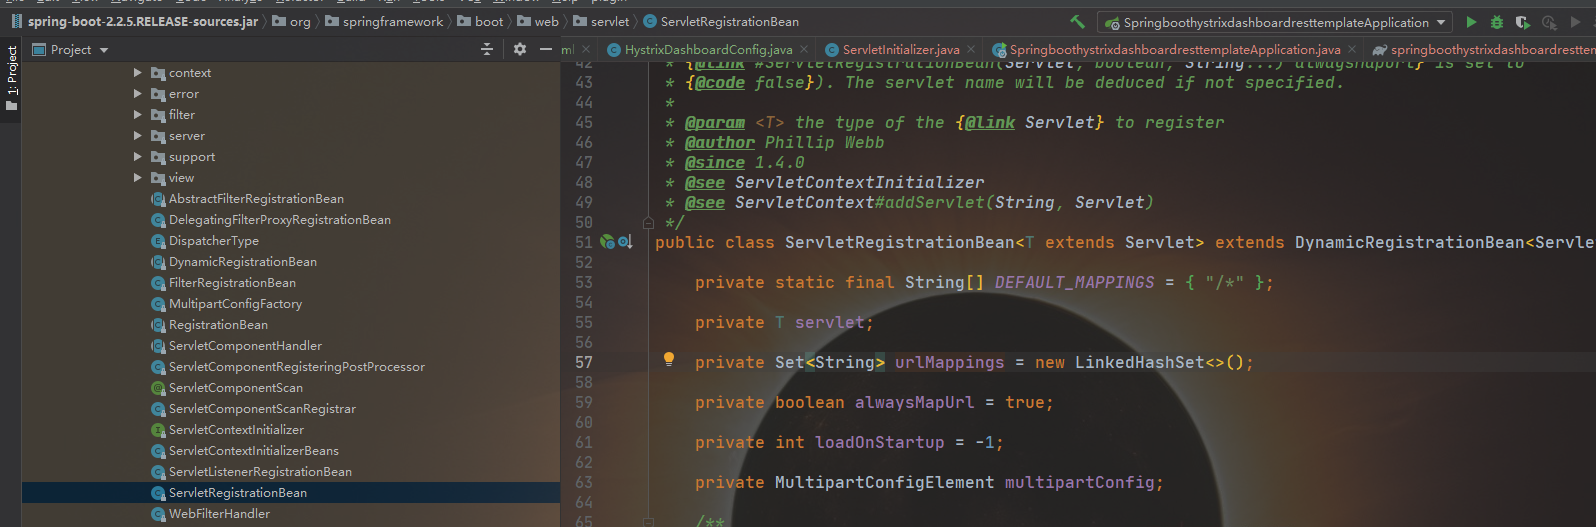Screen dimensions: 1596x527
Task: Switch to the HystrixDashboardConfig.java tab
Action: 708,50
